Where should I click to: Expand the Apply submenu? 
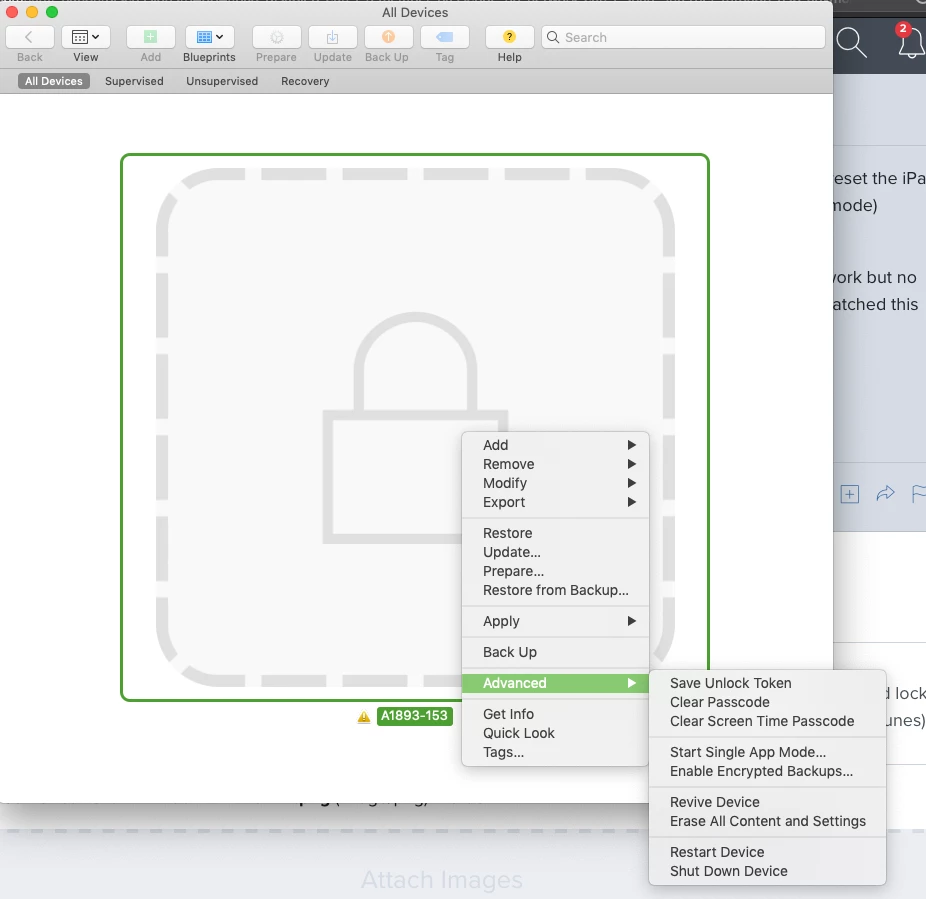(x=555, y=621)
